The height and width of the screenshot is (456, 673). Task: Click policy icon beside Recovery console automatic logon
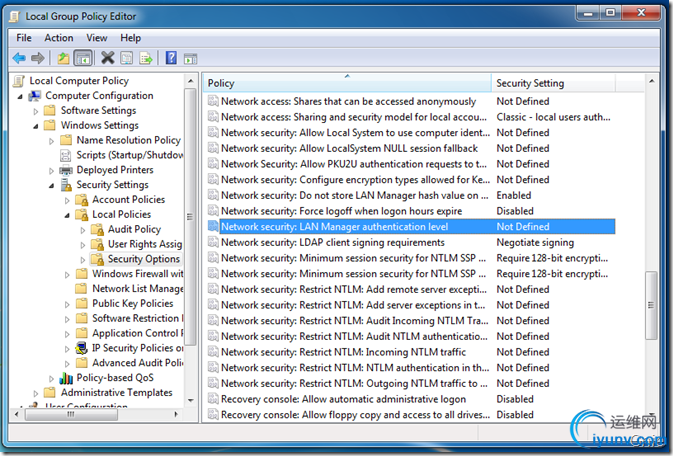(213, 398)
